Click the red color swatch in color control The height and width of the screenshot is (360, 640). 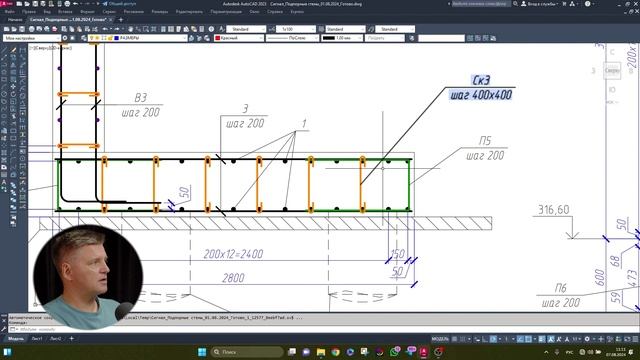coord(218,38)
